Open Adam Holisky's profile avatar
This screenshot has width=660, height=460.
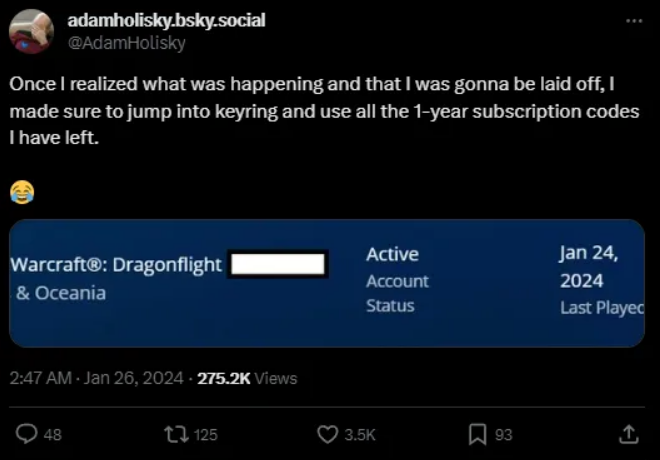click(31, 31)
